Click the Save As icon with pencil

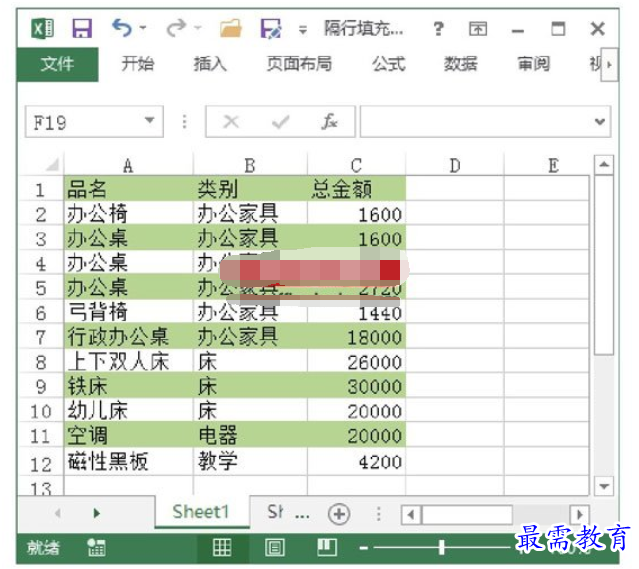click(x=271, y=29)
